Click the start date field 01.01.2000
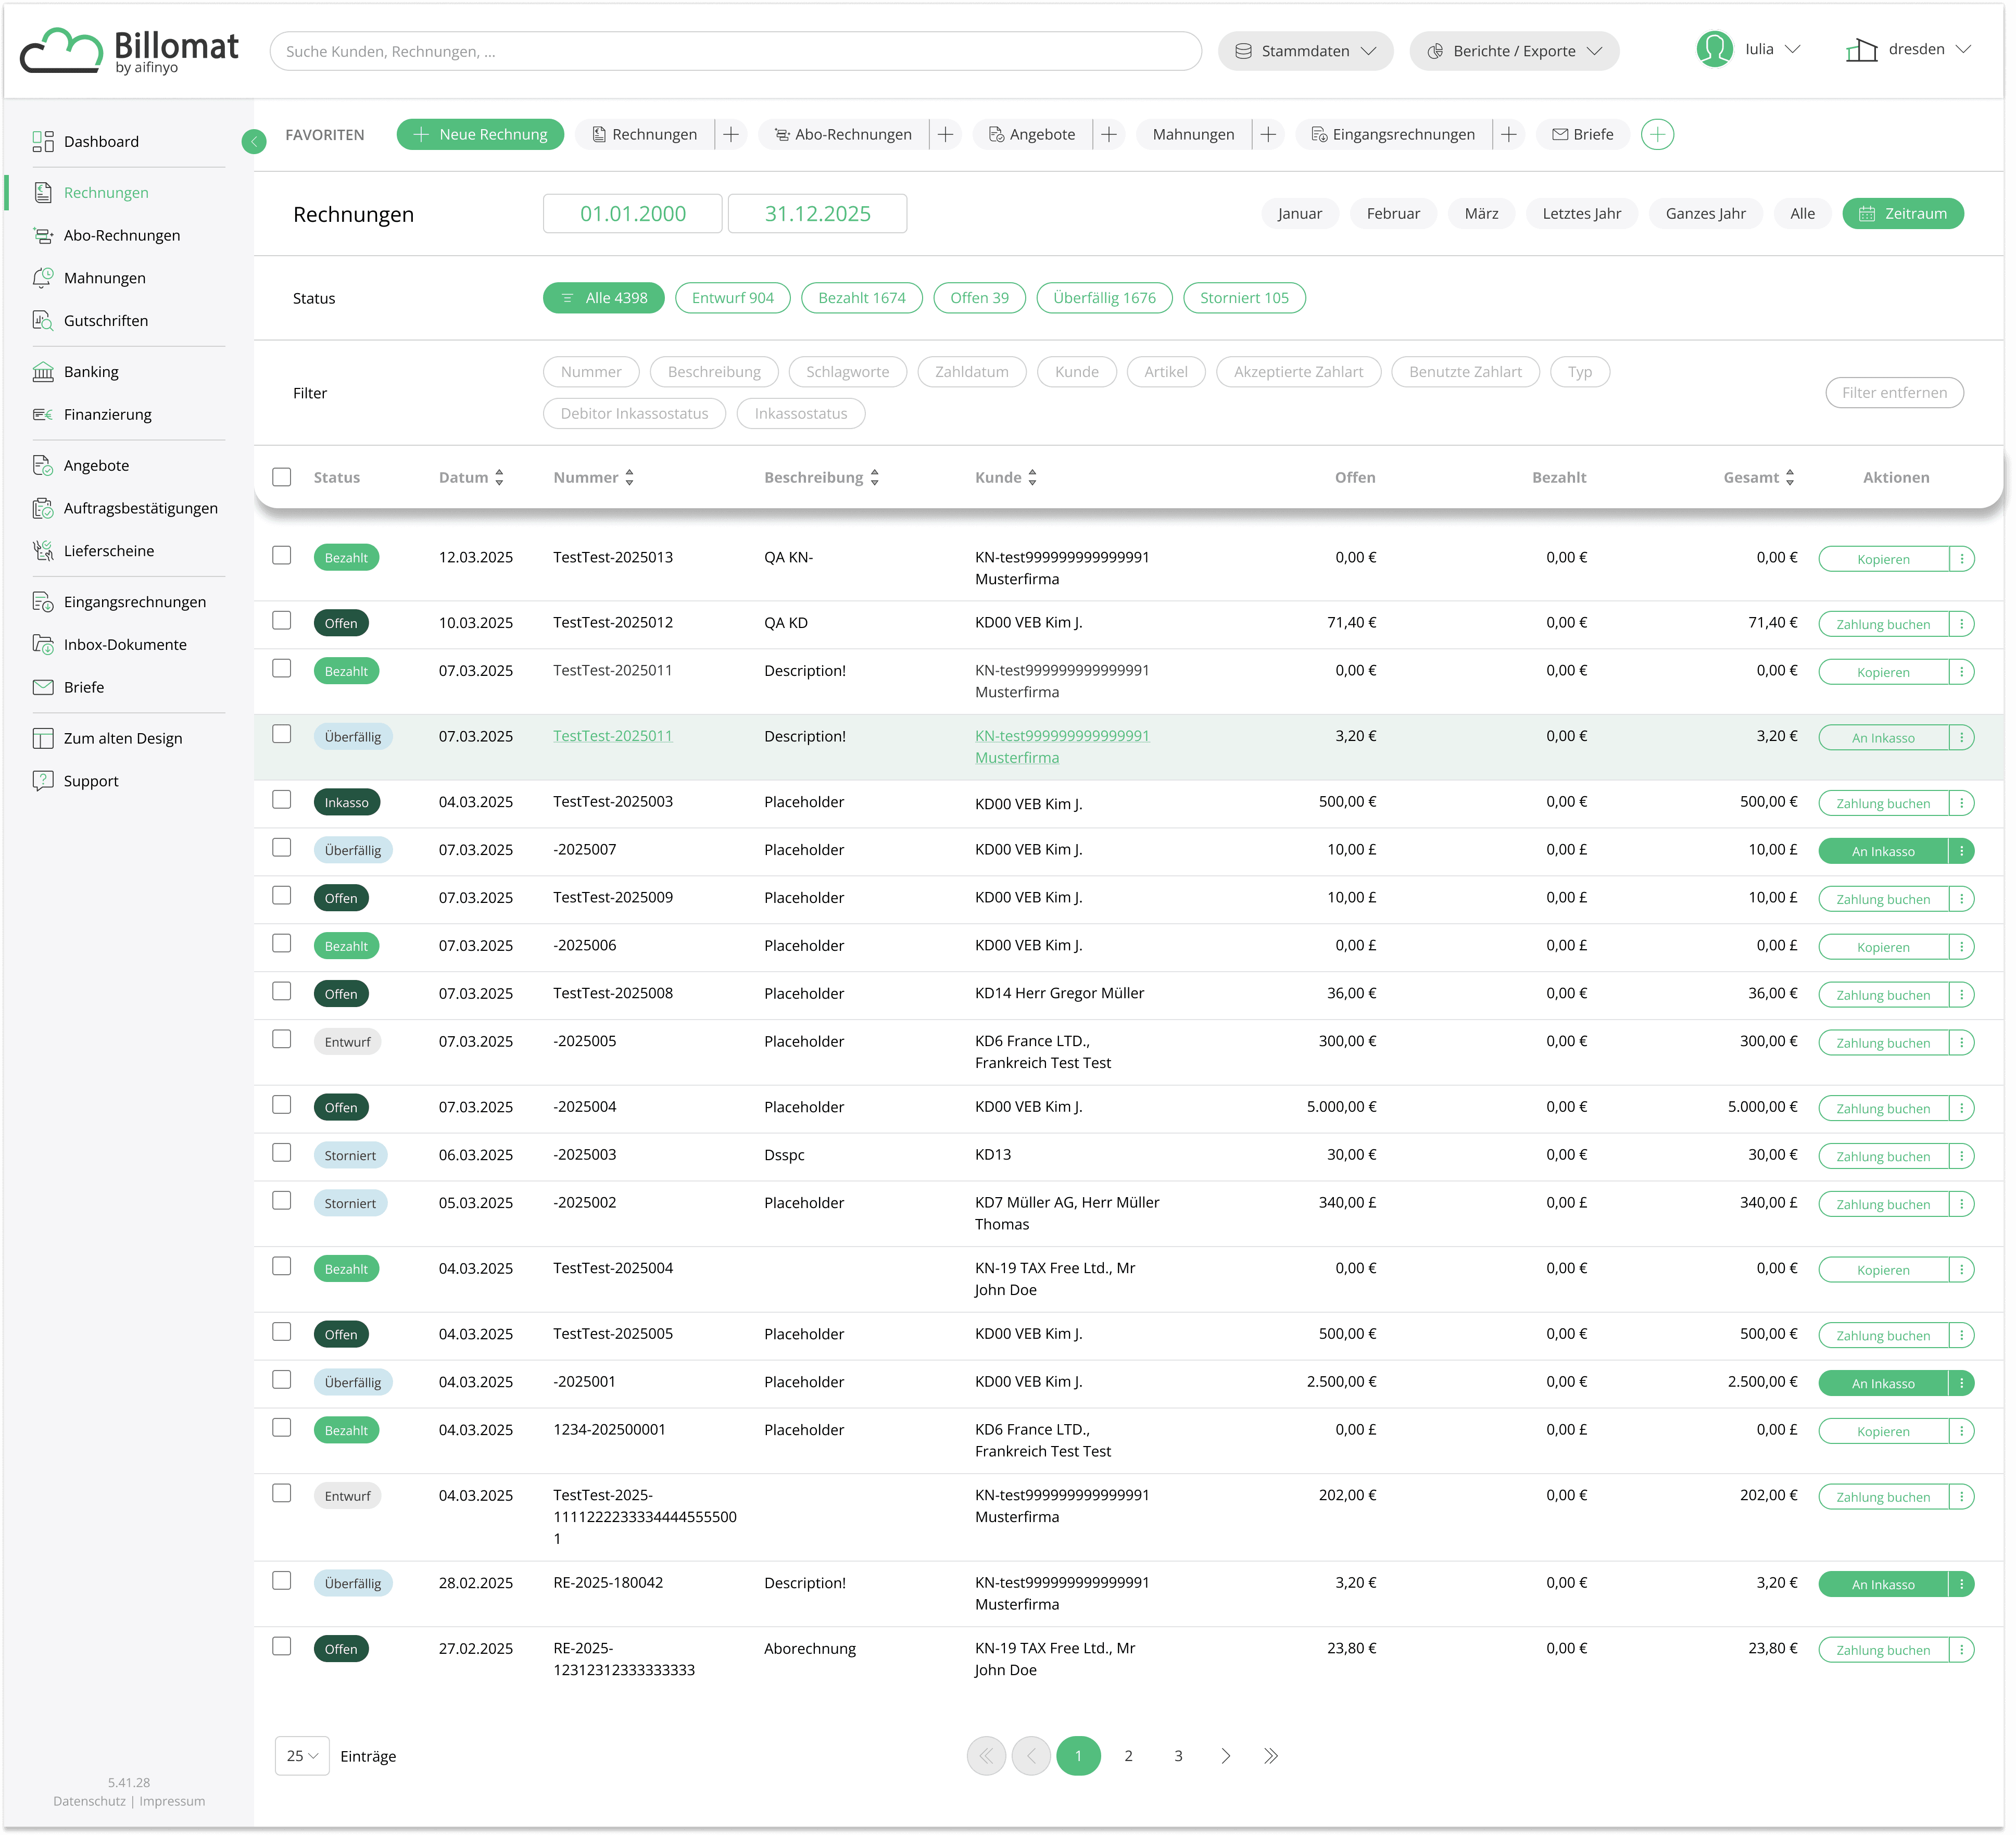Image resolution: width=2016 pixels, height=1835 pixels. [632, 214]
